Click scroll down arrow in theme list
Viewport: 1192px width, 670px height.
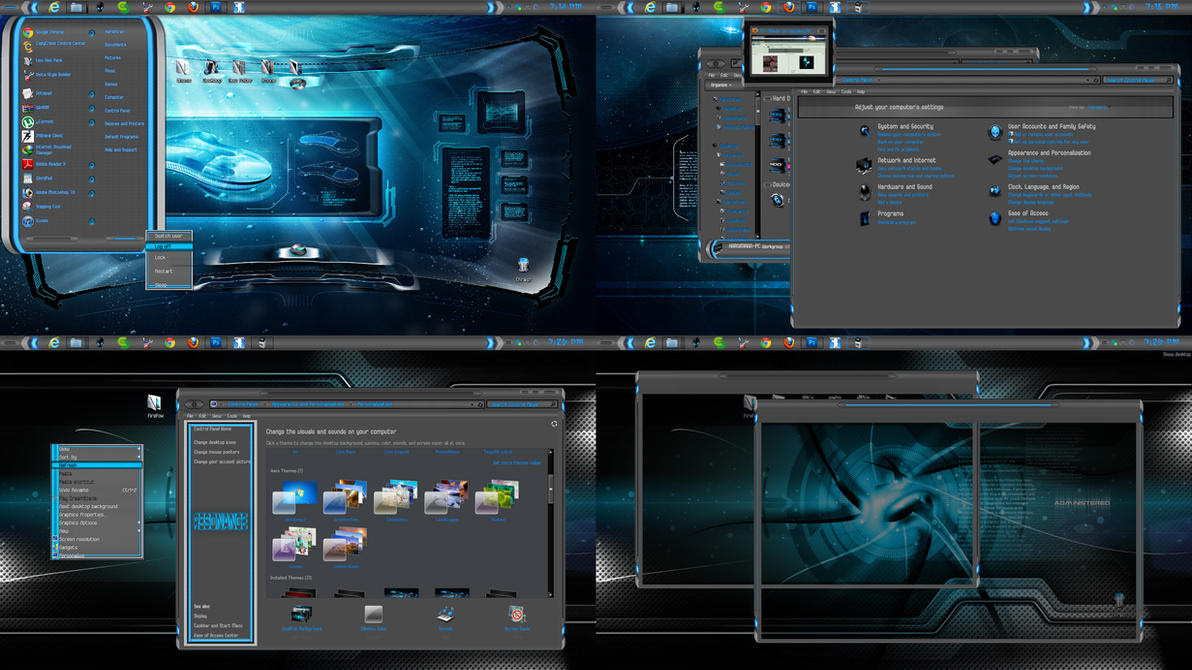pyautogui.click(x=551, y=594)
